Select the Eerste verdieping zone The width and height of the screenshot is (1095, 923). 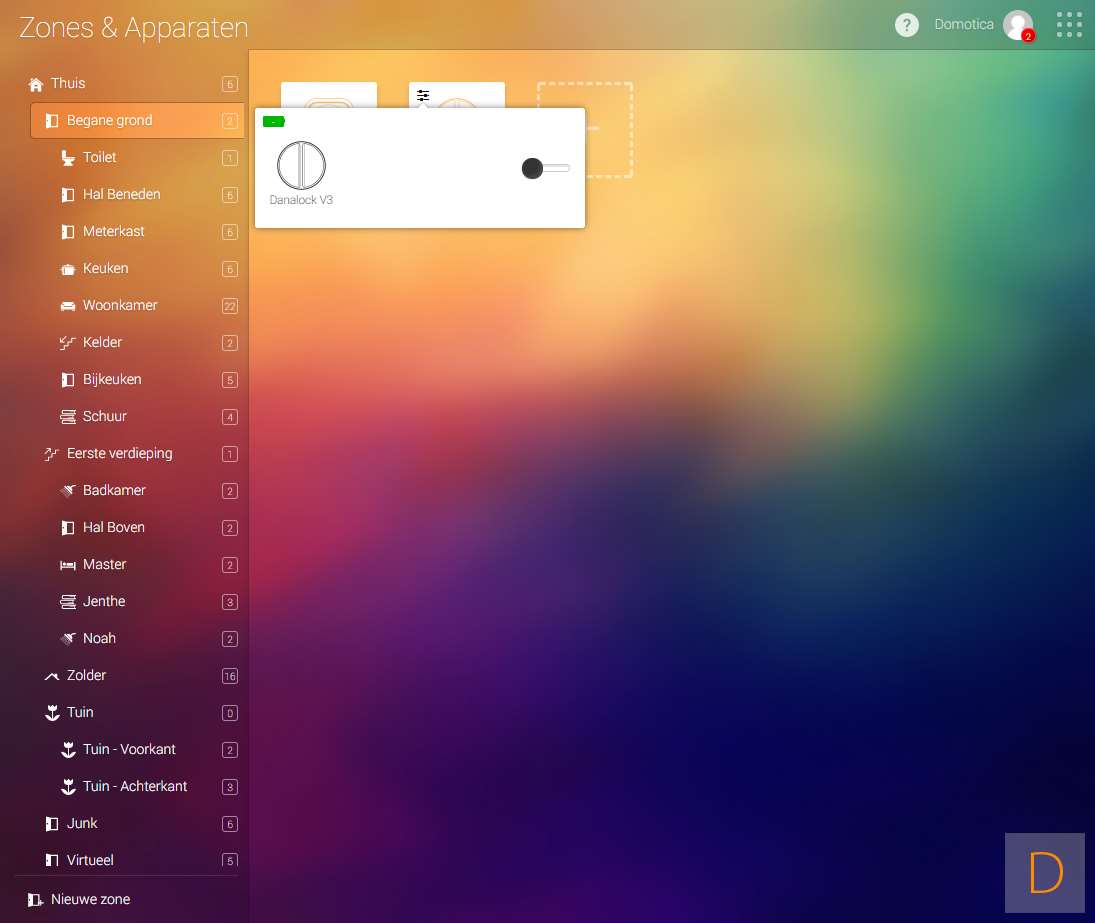(x=119, y=454)
